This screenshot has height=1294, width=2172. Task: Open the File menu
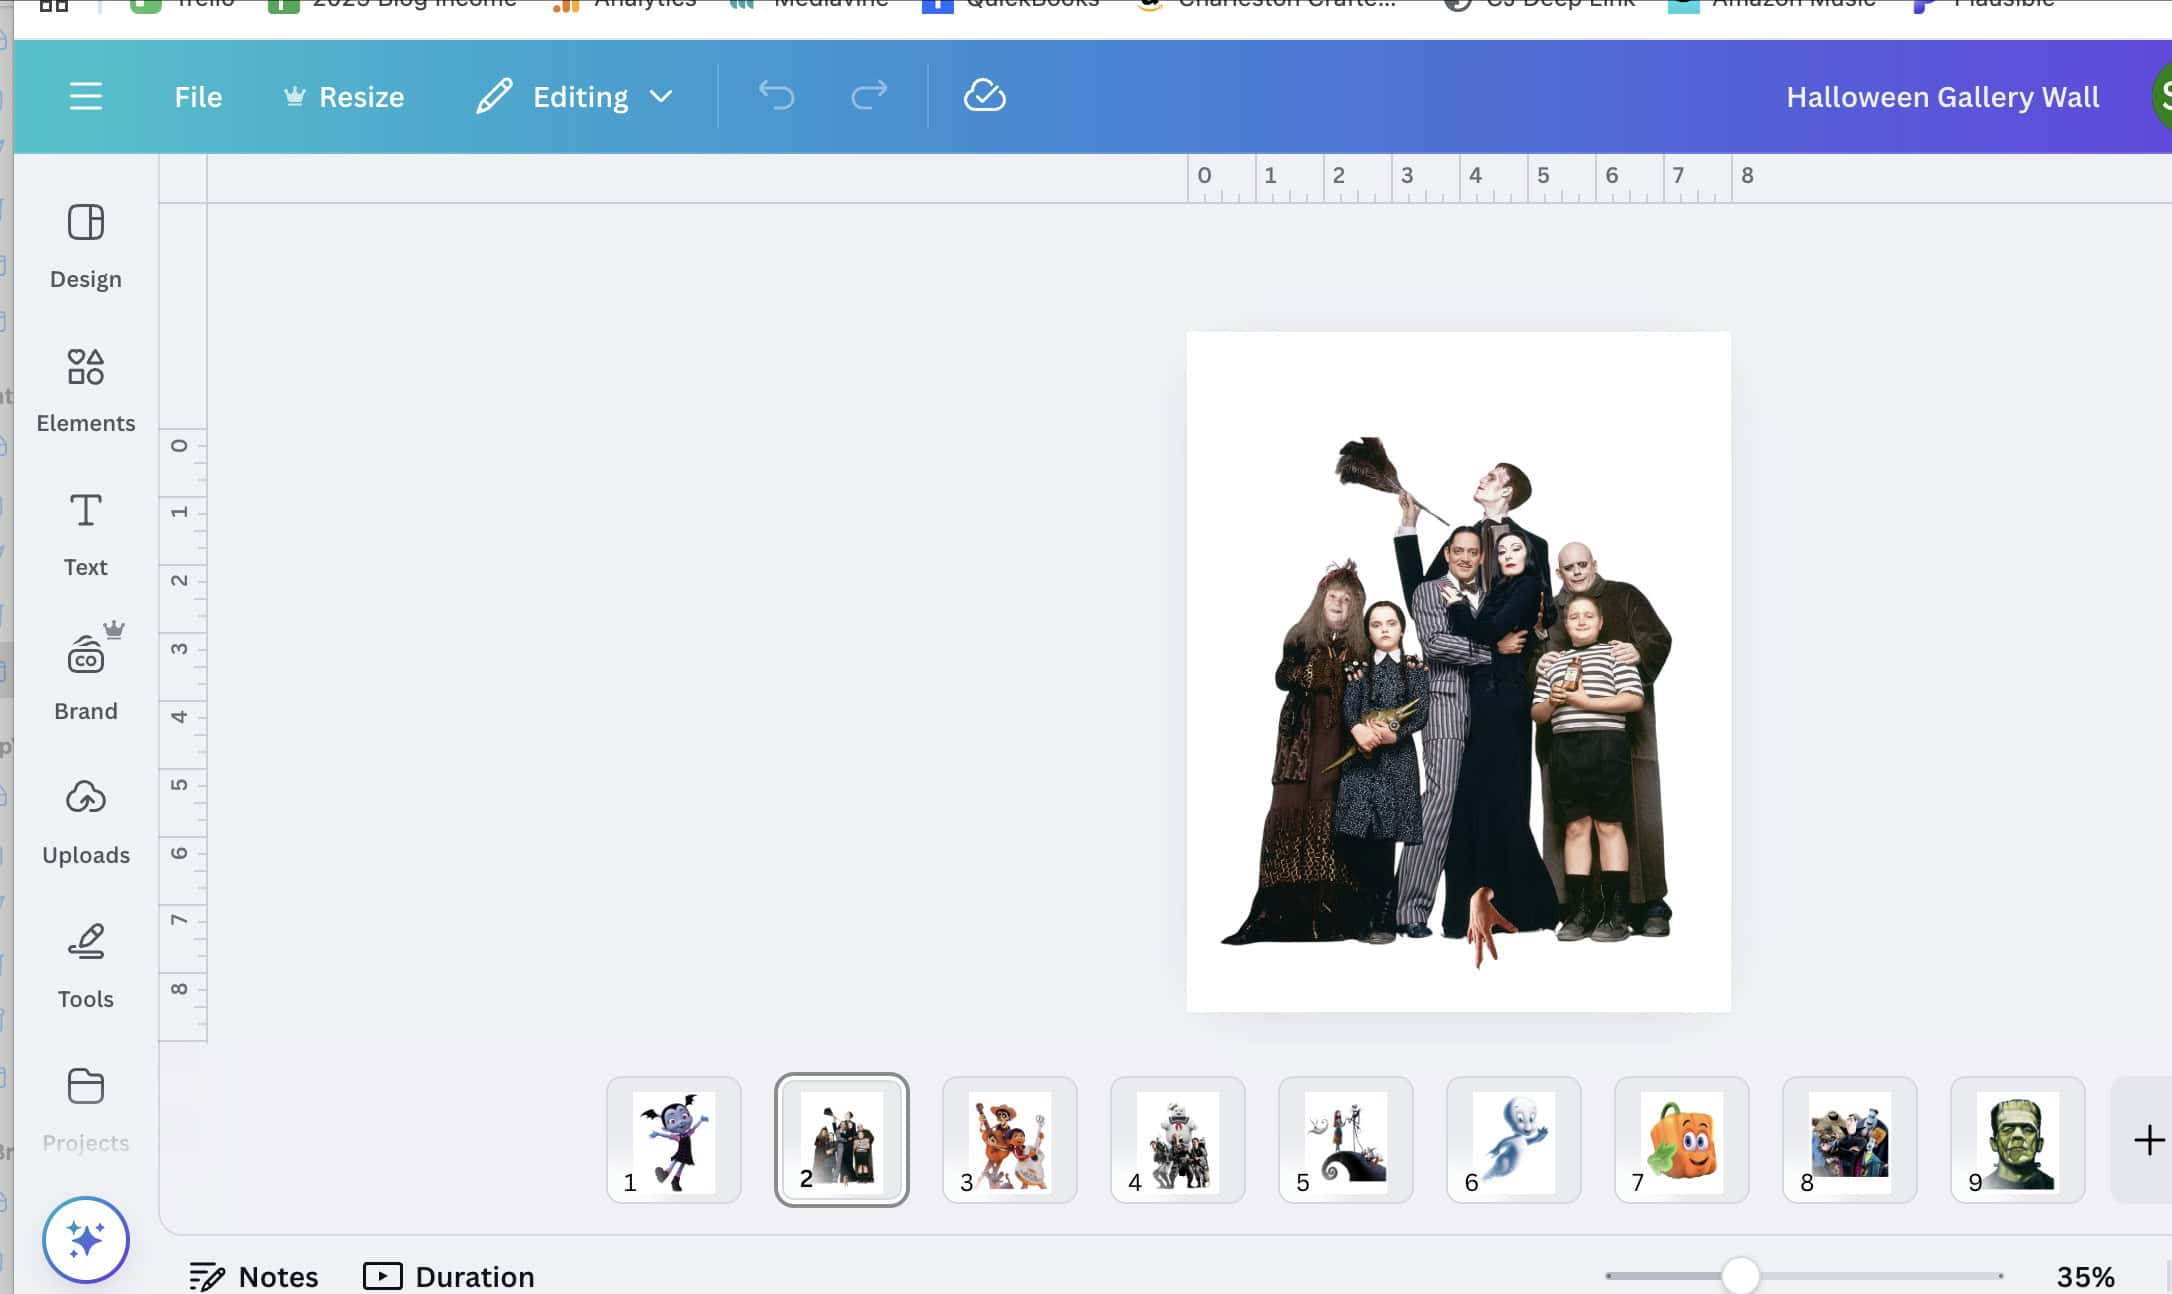point(198,96)
